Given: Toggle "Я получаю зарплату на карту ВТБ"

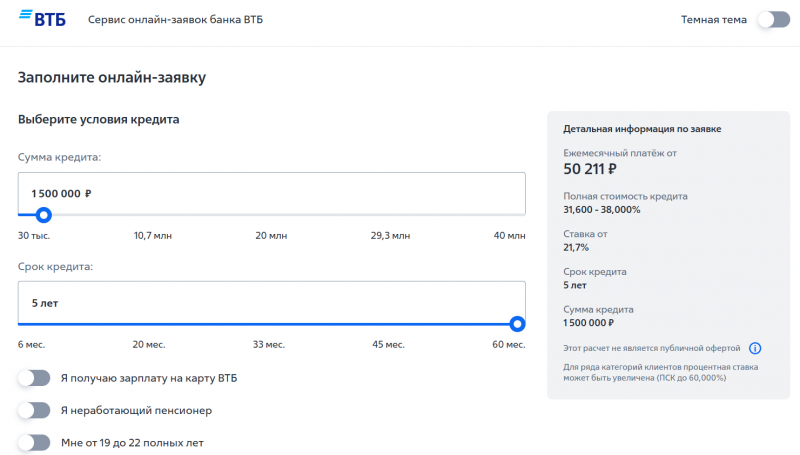Looking at the screenshot, I should coord(34,378).
